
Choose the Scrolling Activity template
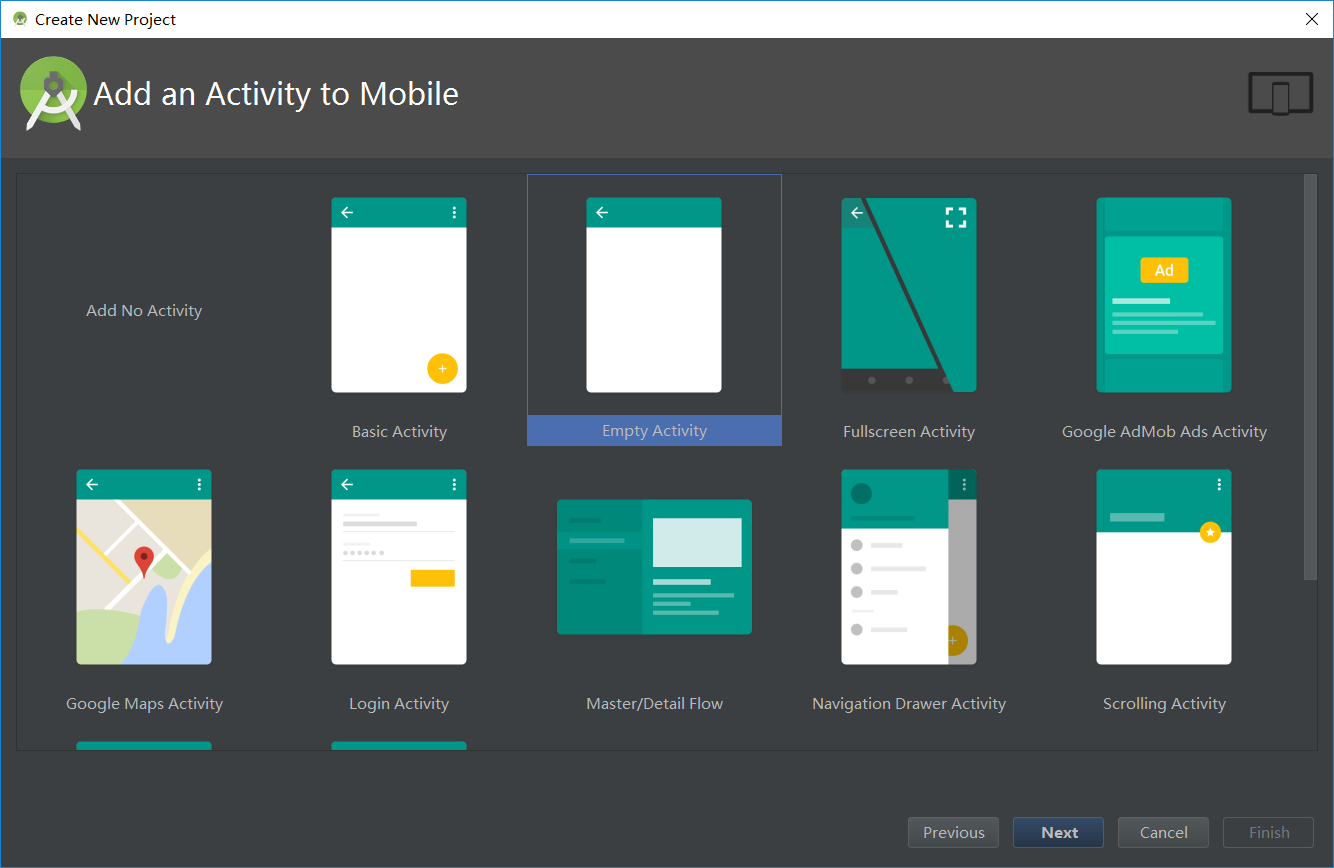pos(1163,567)
